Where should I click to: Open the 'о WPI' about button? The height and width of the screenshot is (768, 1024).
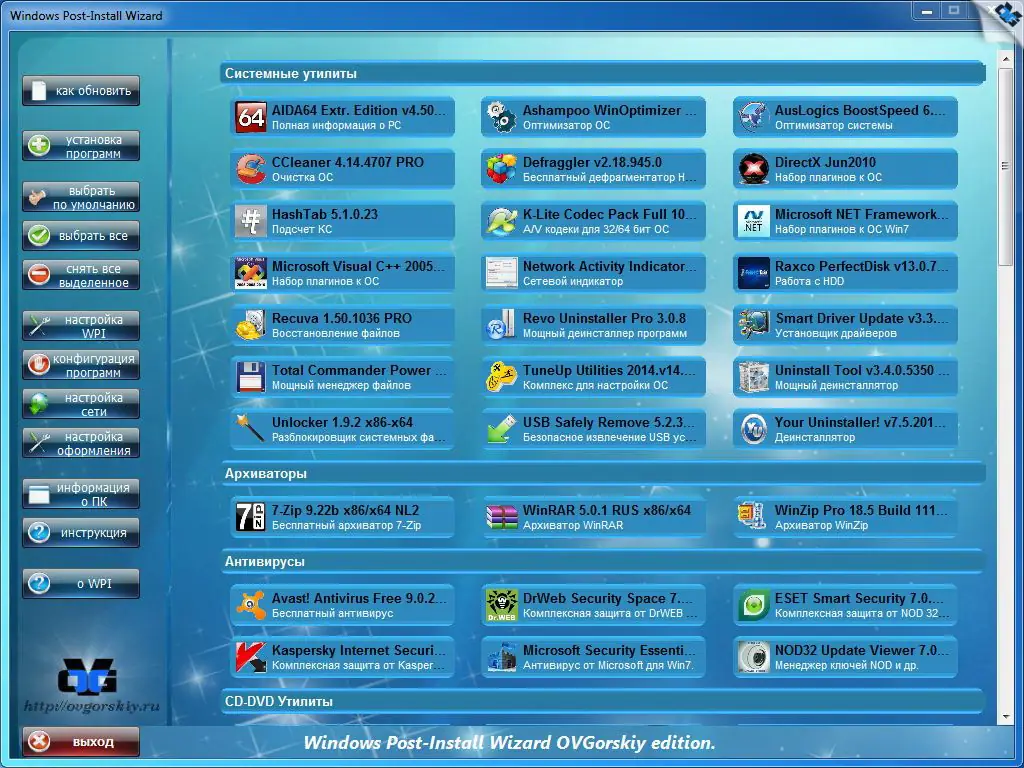pos(81,583)
